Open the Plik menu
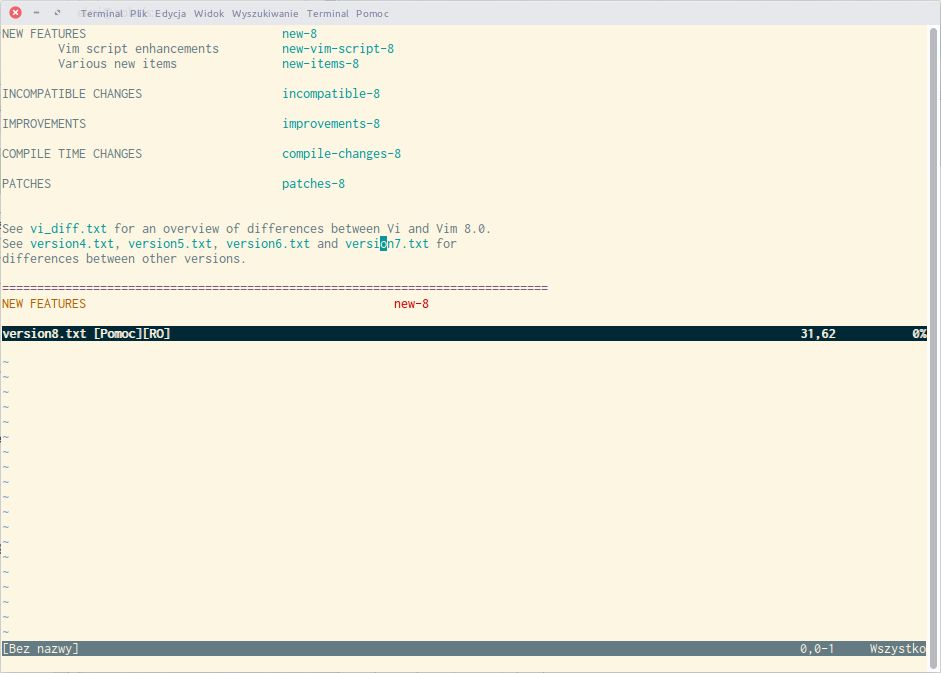This screenshot has width=941, height=673. (139, 13)
